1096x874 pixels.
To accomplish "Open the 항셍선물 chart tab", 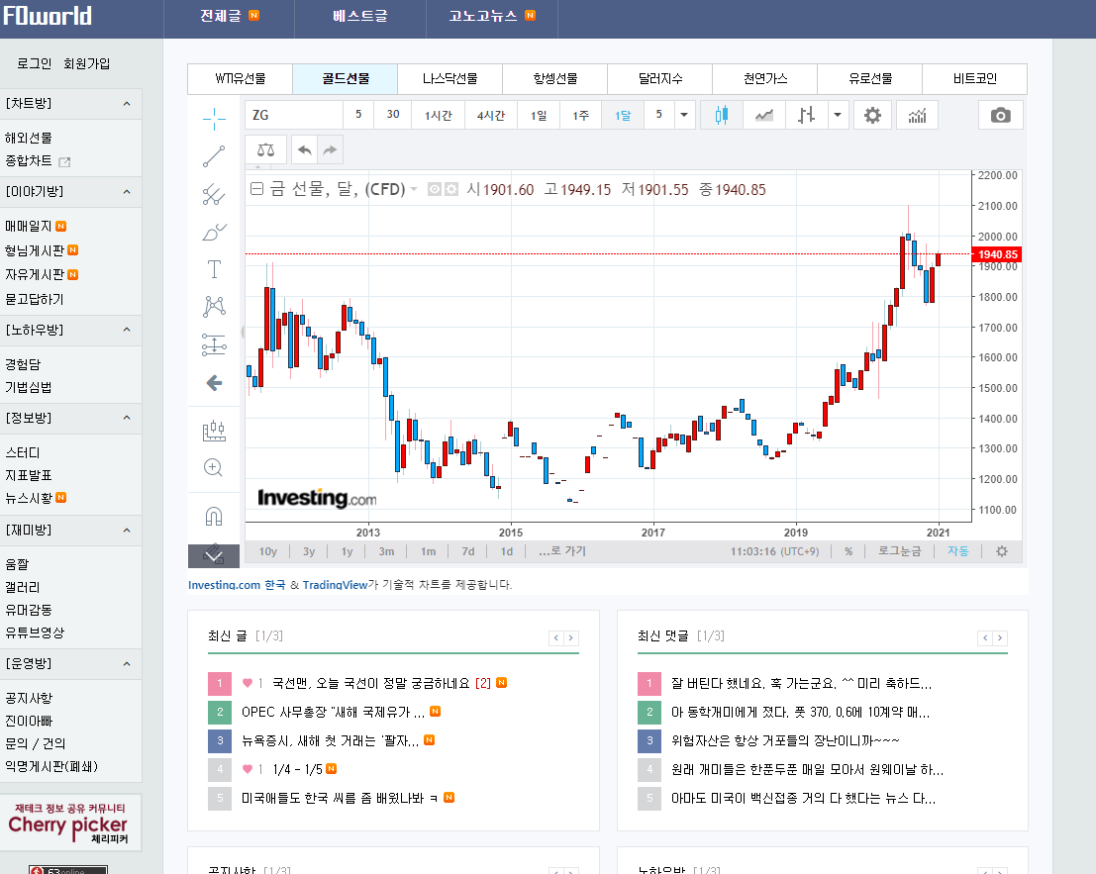I will 555,79.
